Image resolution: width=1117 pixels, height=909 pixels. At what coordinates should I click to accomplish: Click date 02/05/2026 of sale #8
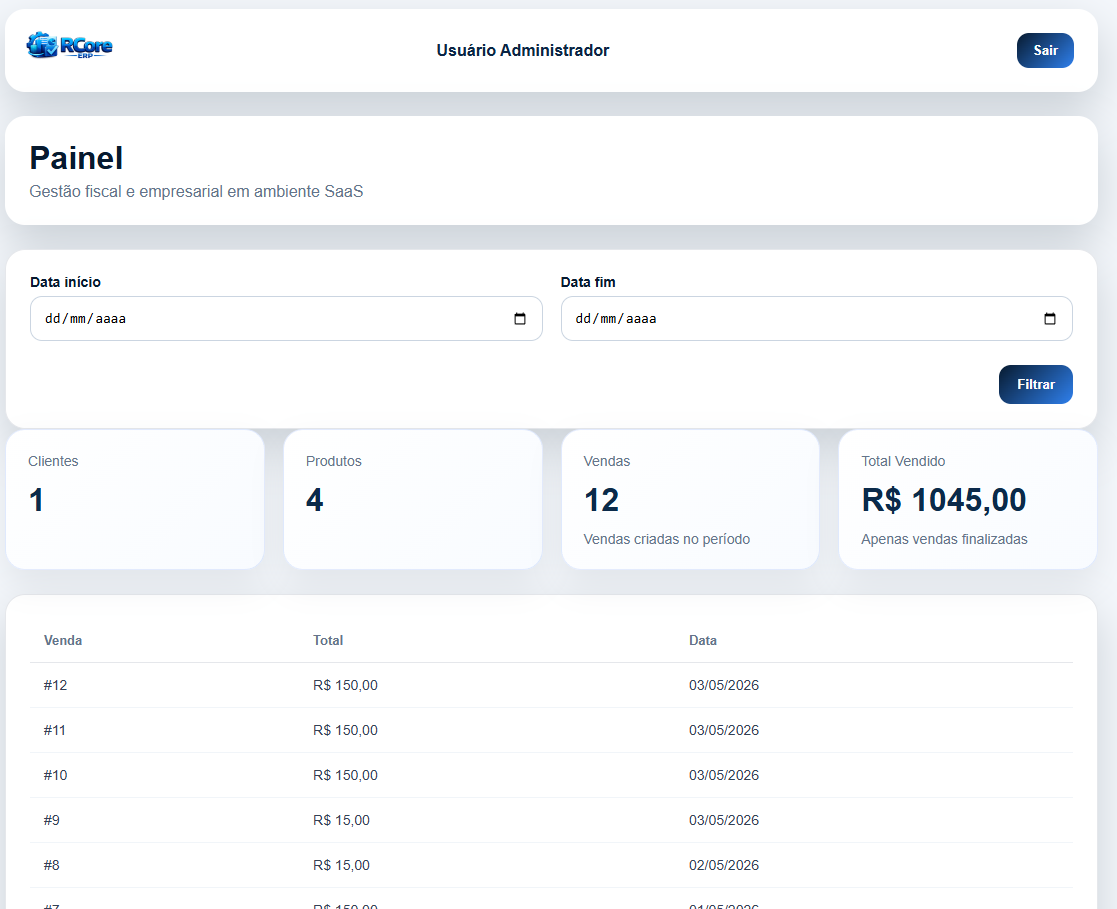pyautogui.click(x=724, y=865)
